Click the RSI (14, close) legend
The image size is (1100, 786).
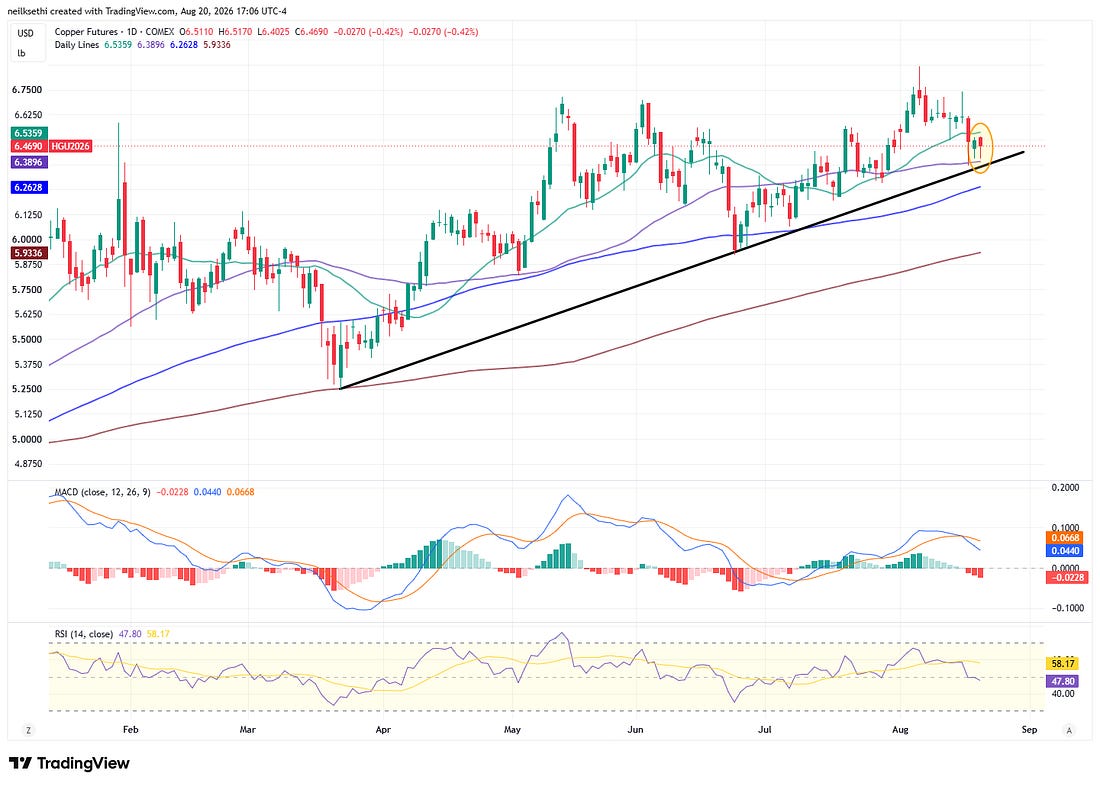[84, 634]
